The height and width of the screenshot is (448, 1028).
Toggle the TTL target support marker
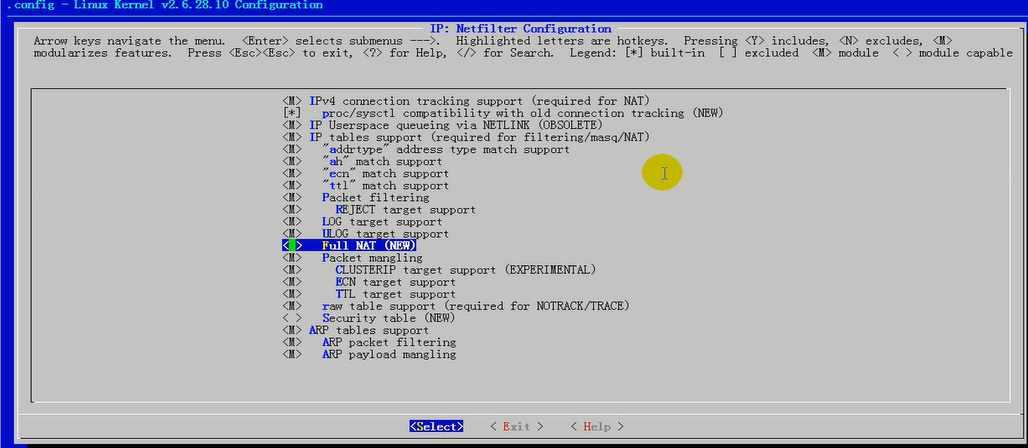click(x=292, y=294)
